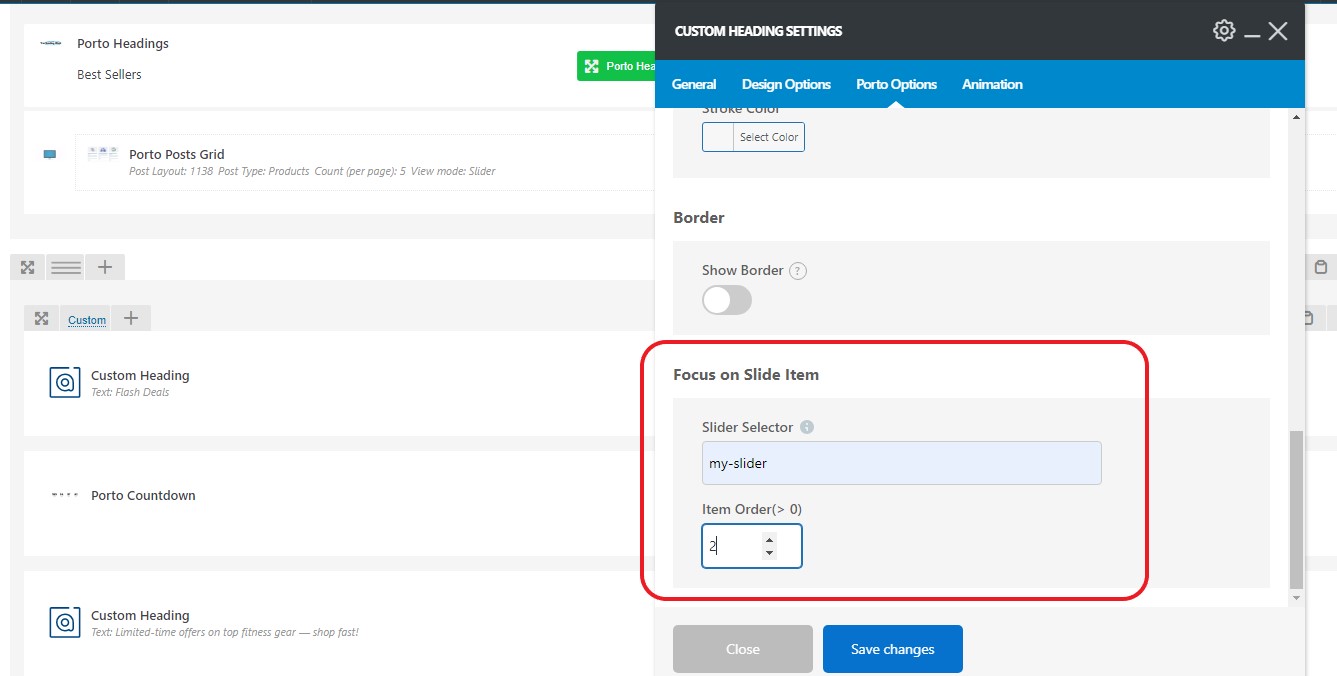1337x676 pixels.
Task: Increase Item Order with the up arrow
Action: [x=769, y=540]
